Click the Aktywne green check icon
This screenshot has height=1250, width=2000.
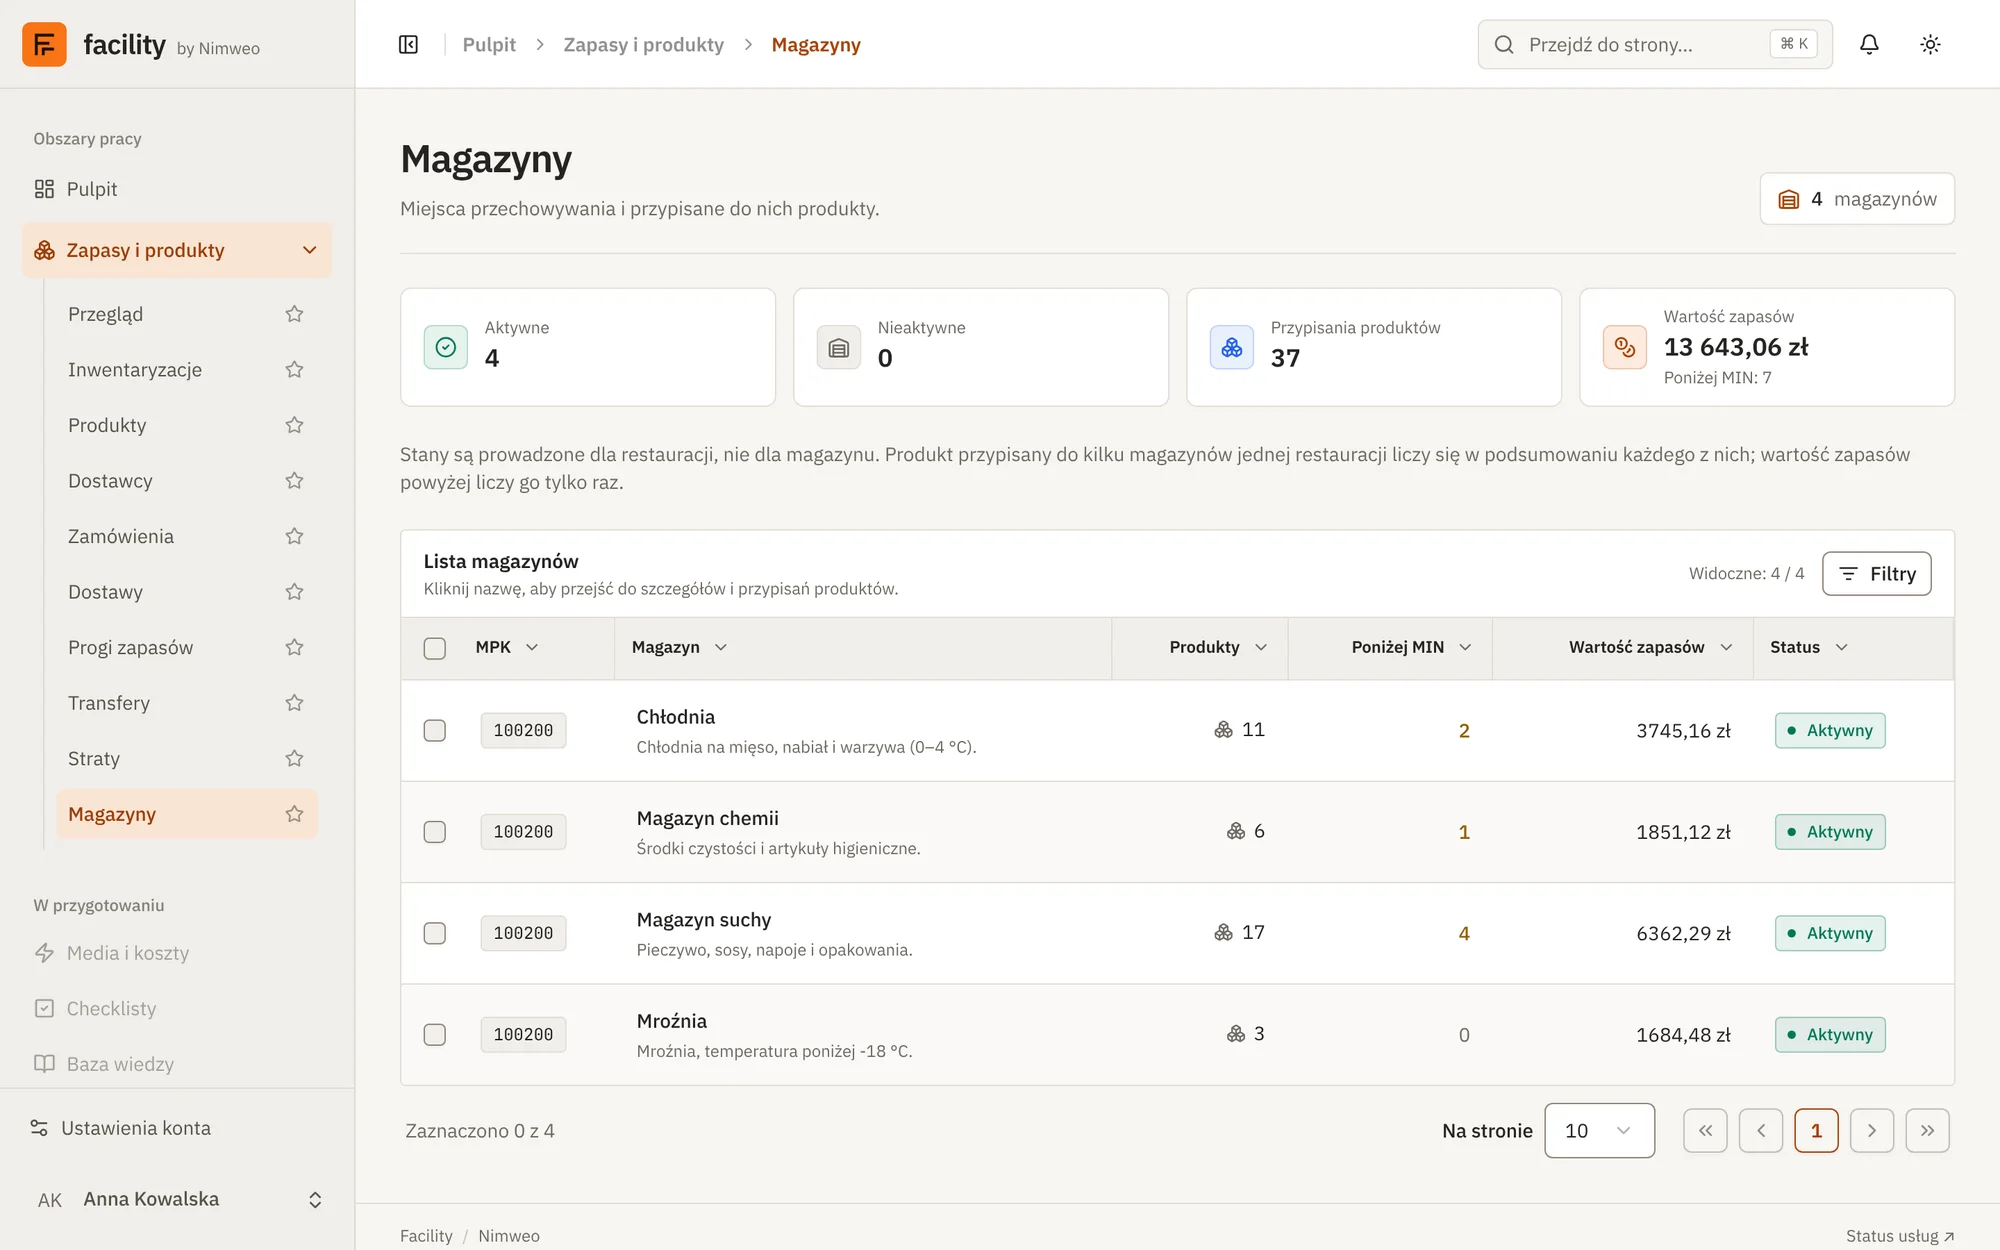click(446, 347)
